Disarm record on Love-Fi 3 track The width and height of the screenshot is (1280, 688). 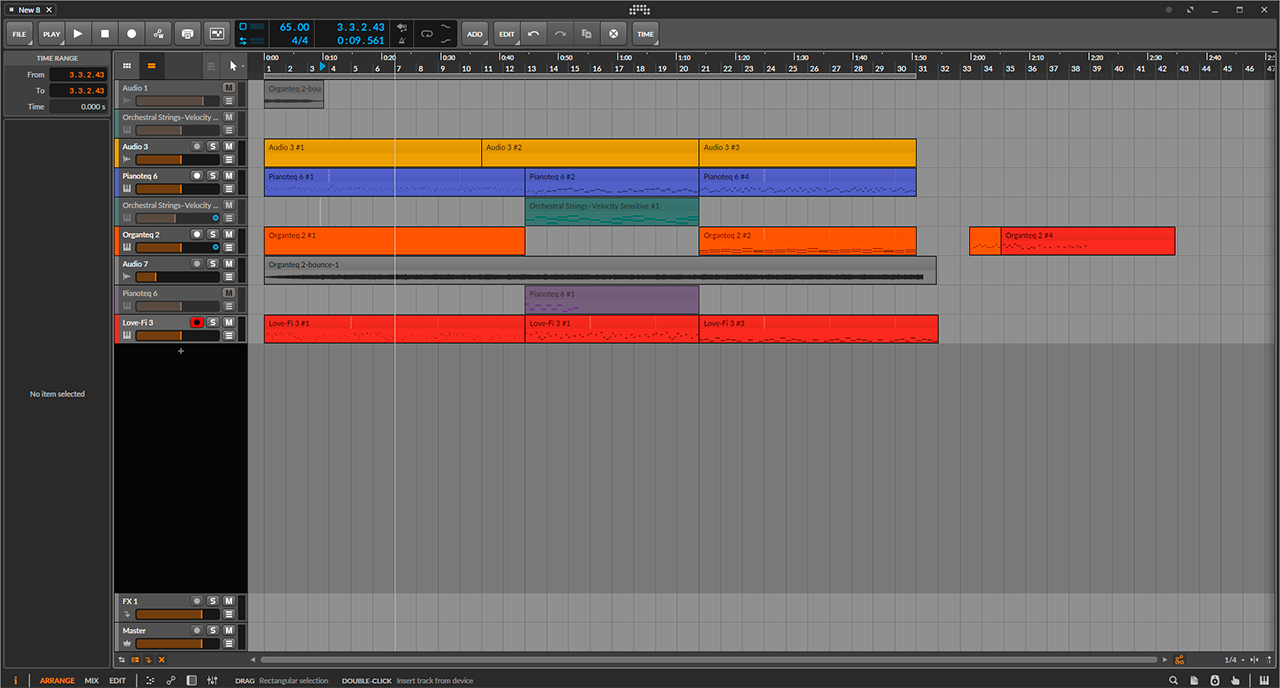pos(197,322)
